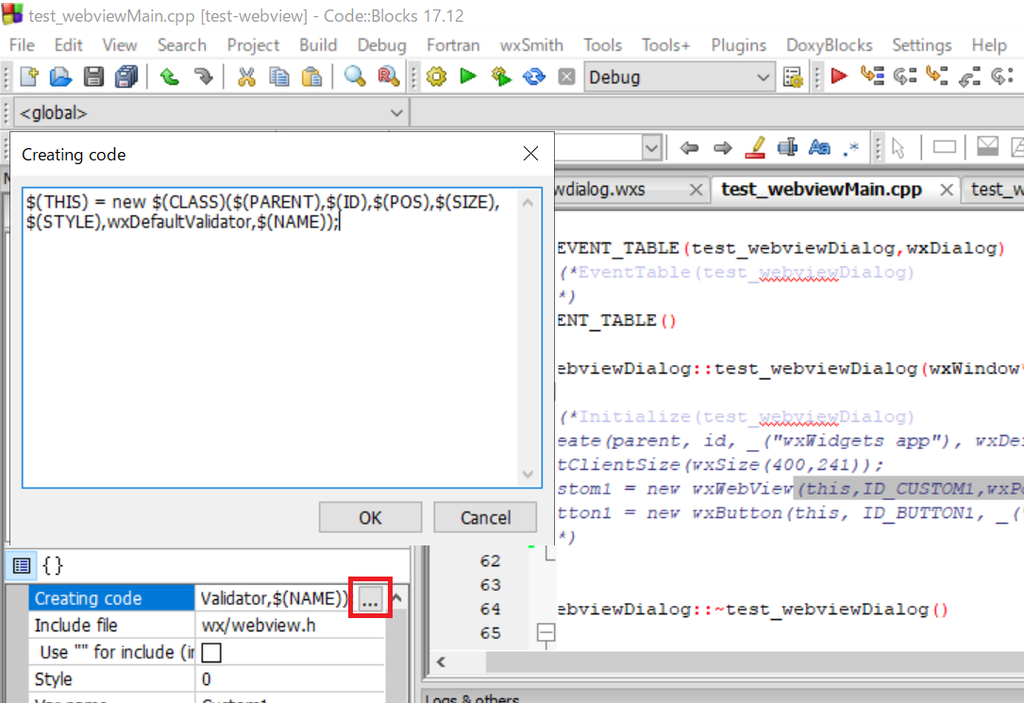This screenshot has height=703, width=1024.
Task: Open the <global> scope dropdown
Action: click(397, 112)
